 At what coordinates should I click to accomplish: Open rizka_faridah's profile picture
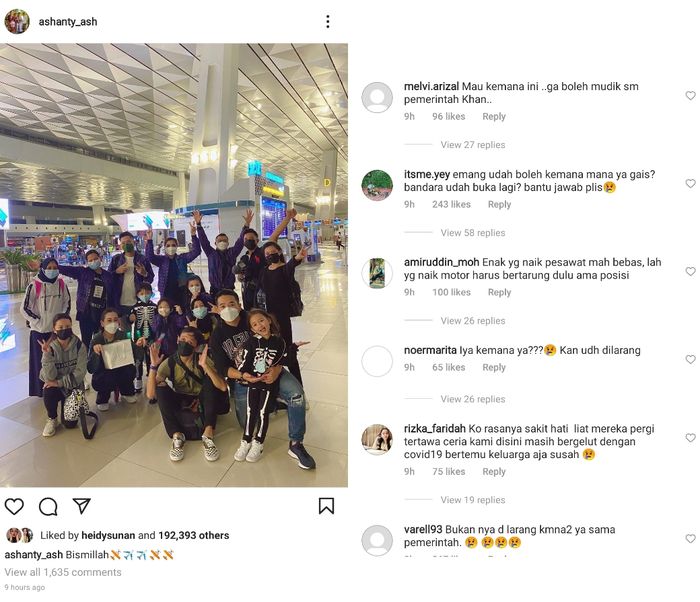[x=377, y=439]
